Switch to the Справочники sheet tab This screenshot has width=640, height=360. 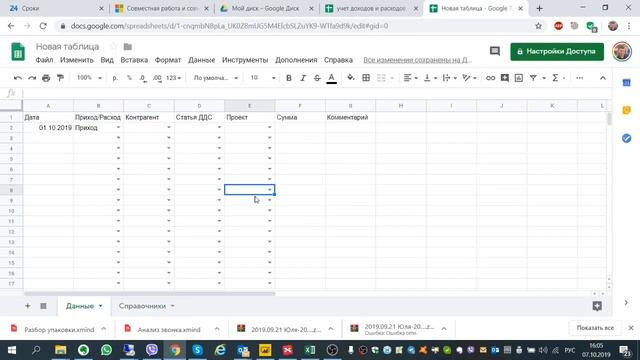(142, 306)
